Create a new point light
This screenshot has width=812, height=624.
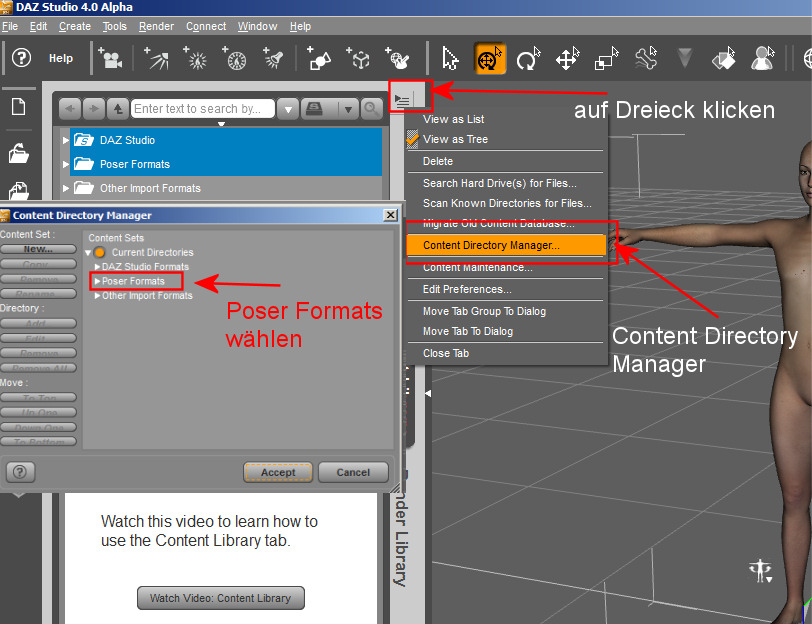(x=195, y=58)
